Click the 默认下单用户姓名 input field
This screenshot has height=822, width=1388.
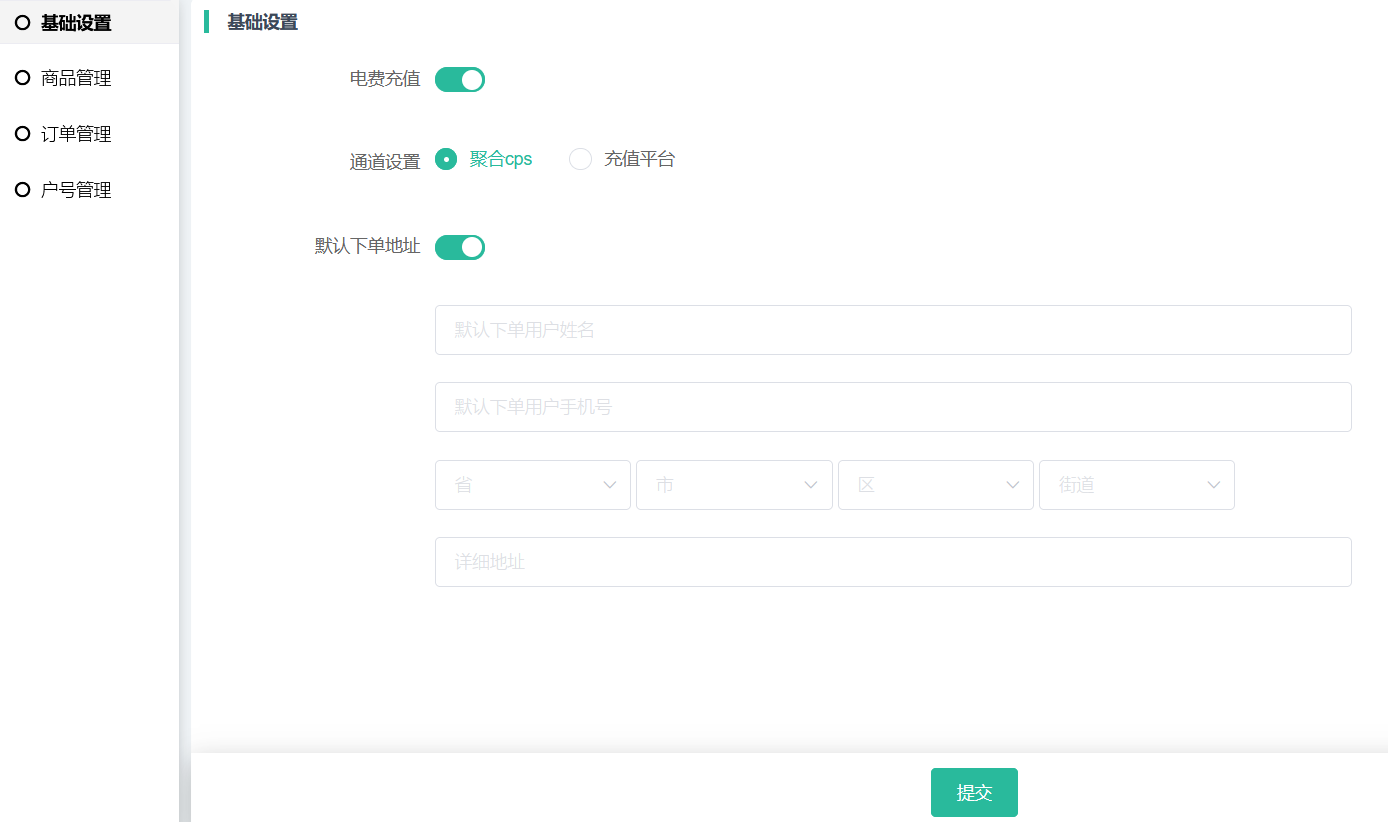(892, 330)
